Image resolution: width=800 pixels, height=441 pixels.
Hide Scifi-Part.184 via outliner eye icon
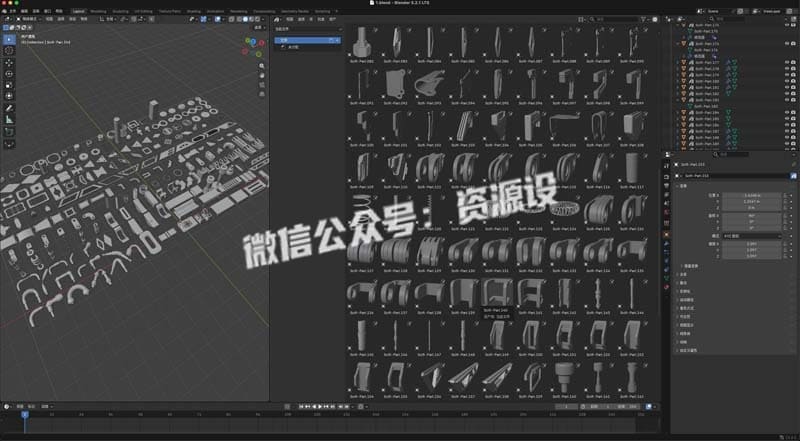(787, 112)
